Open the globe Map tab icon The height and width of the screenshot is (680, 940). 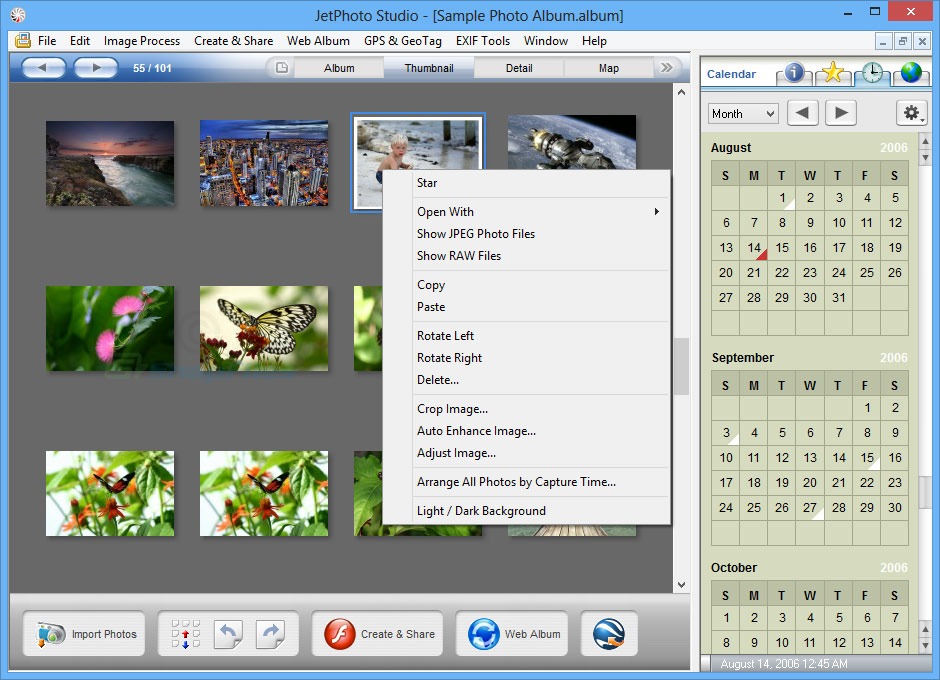tap(908, 73)
